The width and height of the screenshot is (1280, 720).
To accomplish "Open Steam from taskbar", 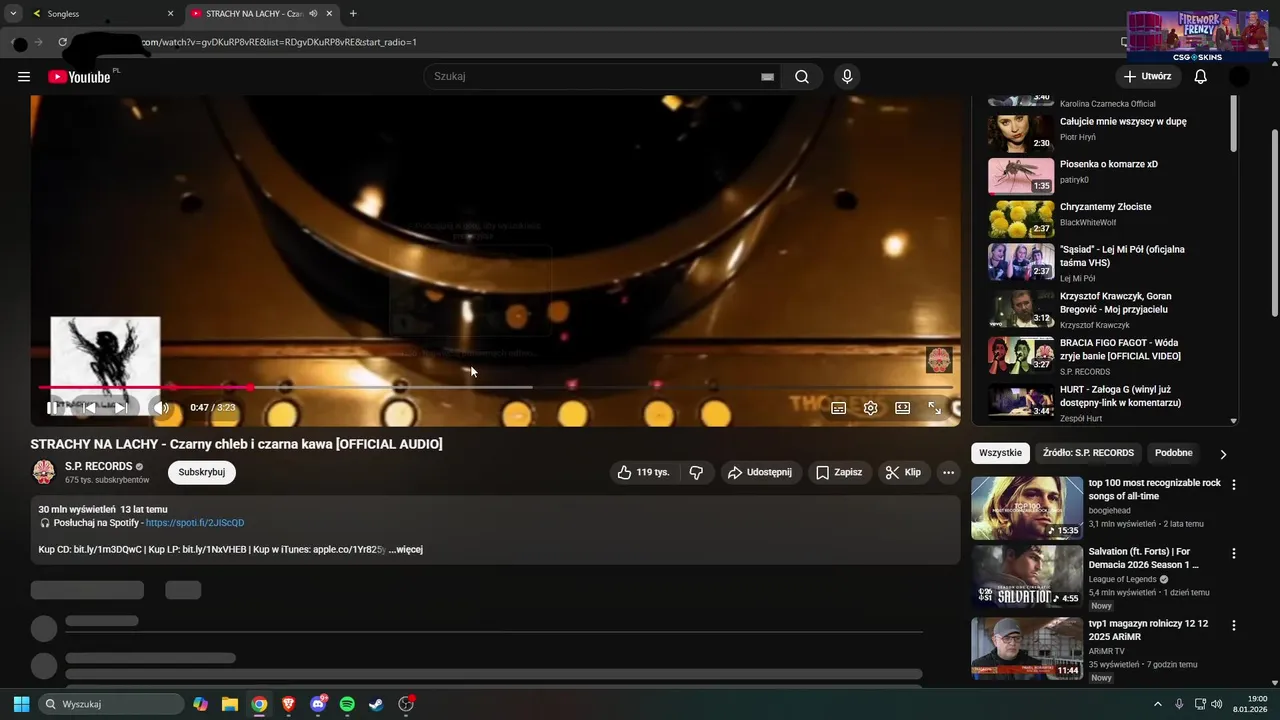I will (376, 704).
